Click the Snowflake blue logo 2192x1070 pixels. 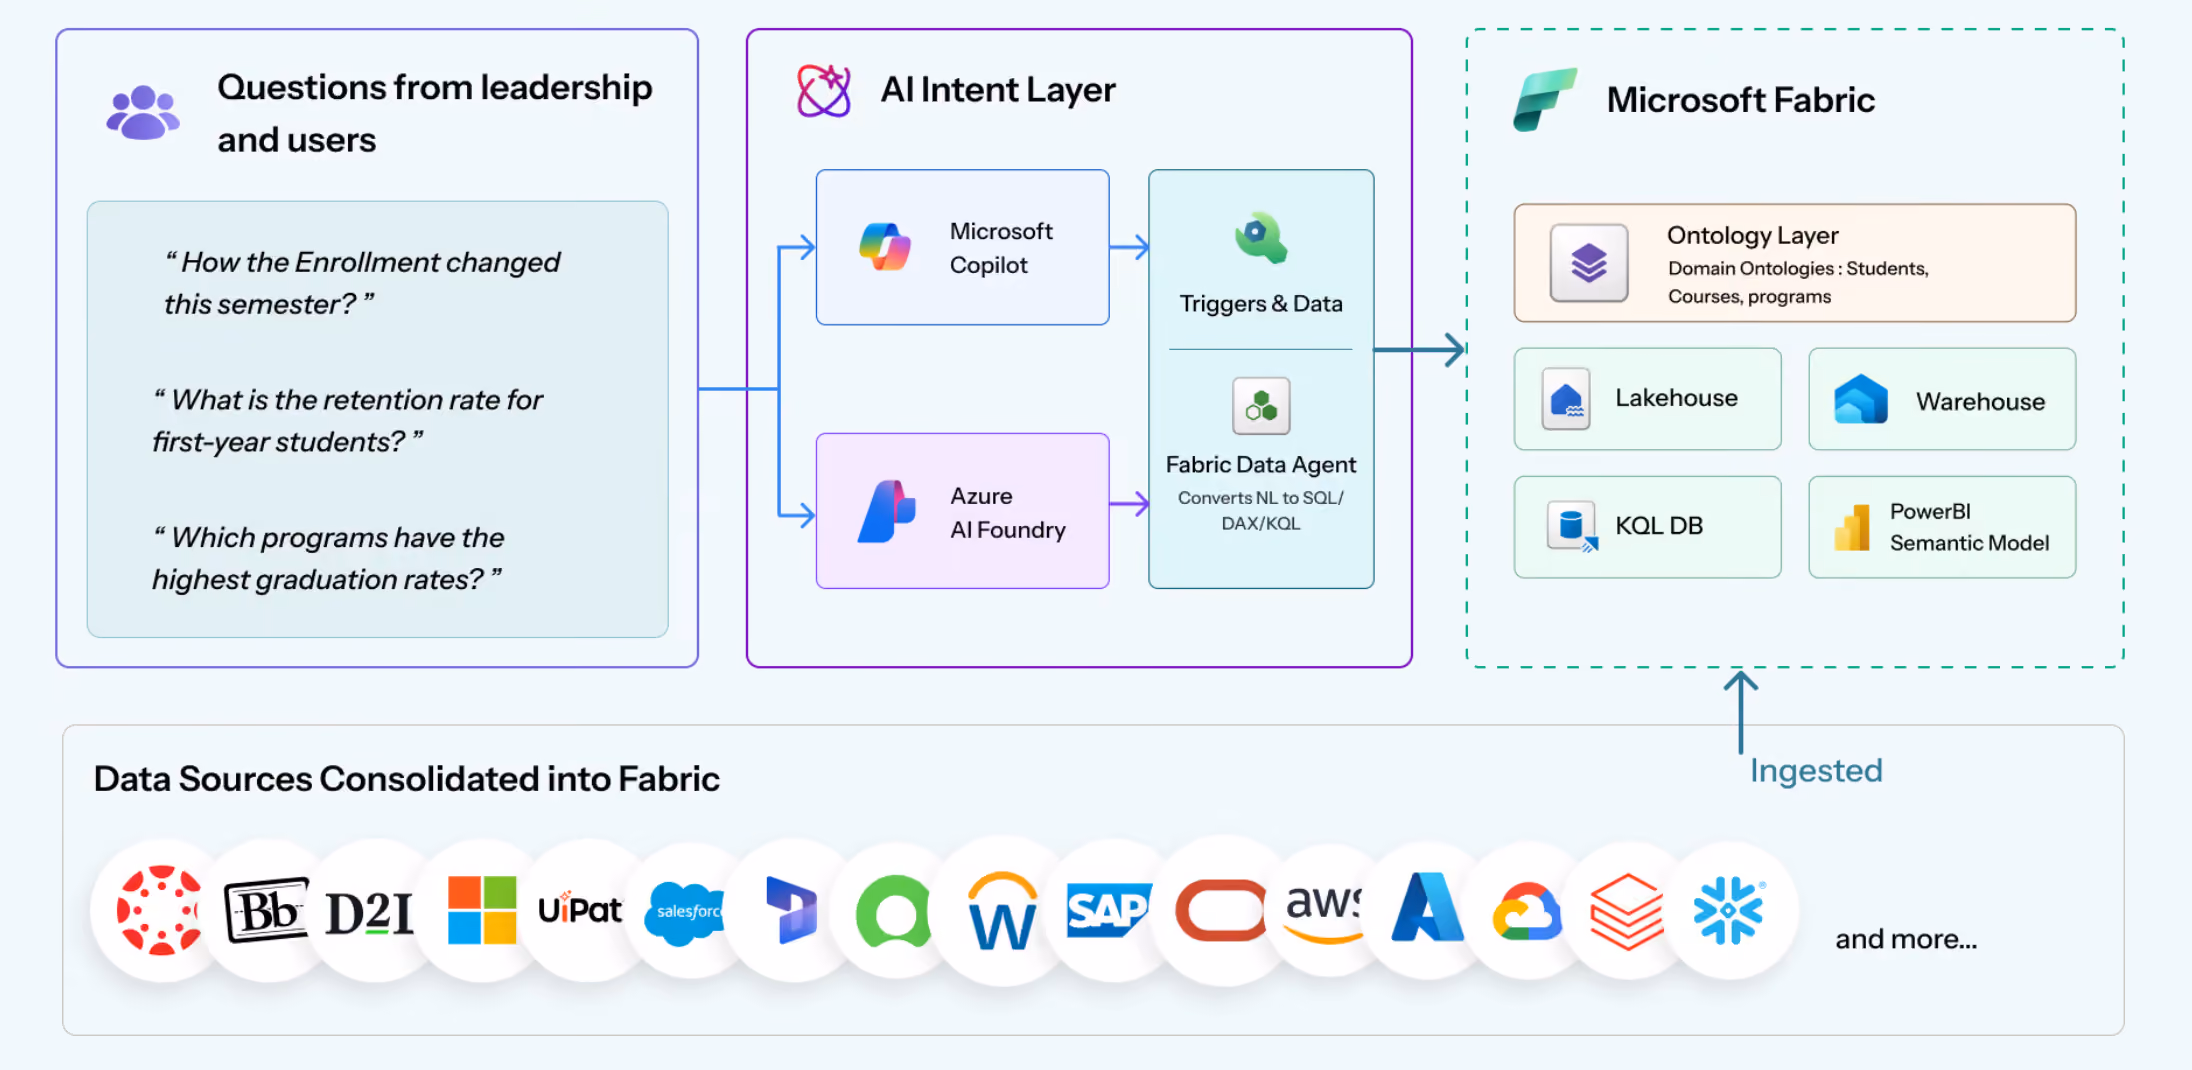1729,910
